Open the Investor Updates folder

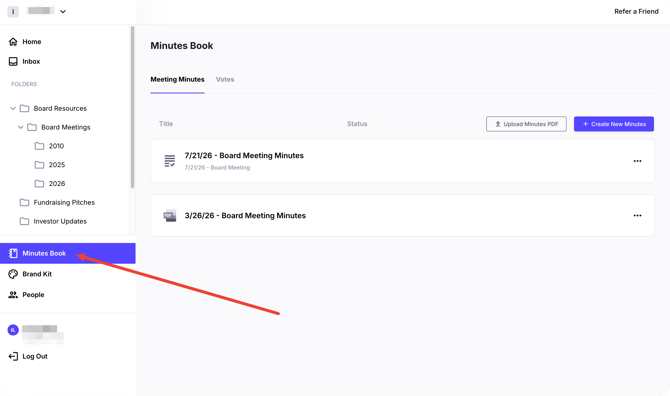(60, 221)
